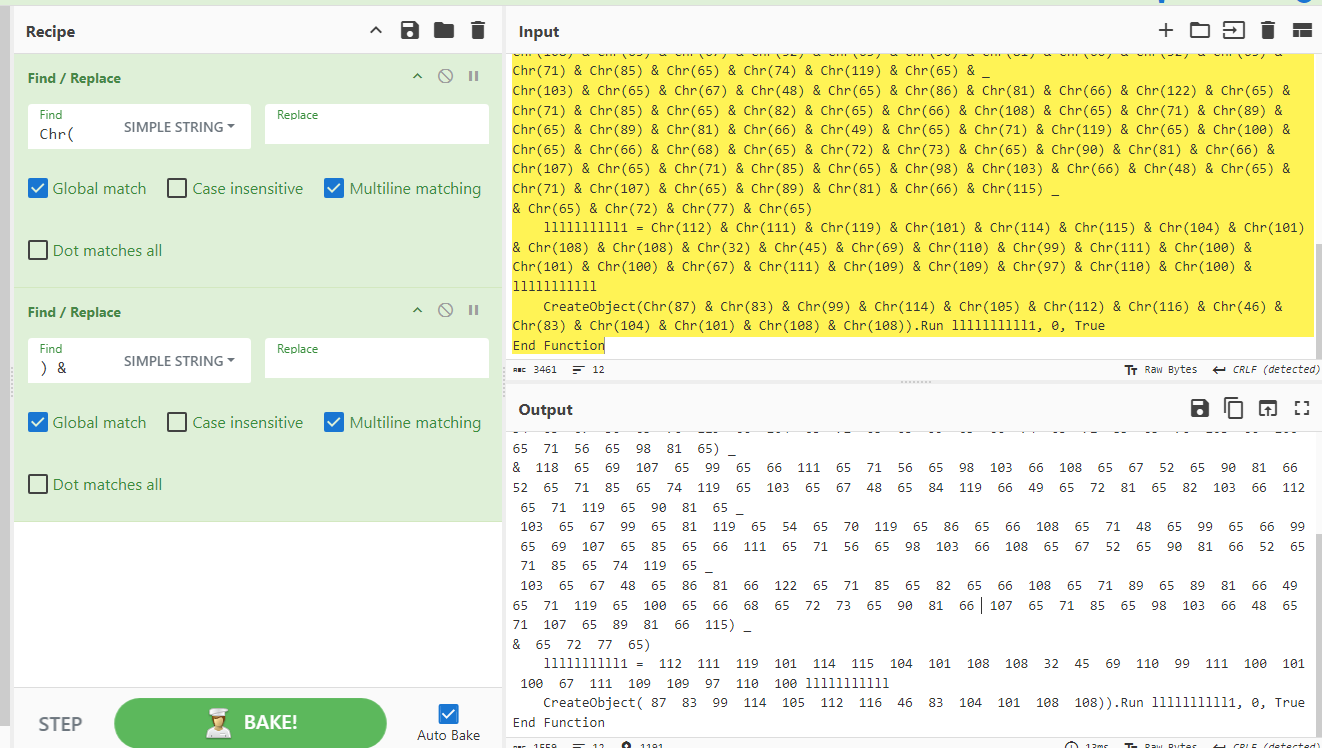The height and width of the screenshot is (748, 1322).
Task: Click the green BAKE! button
Action: coord(250,722)
